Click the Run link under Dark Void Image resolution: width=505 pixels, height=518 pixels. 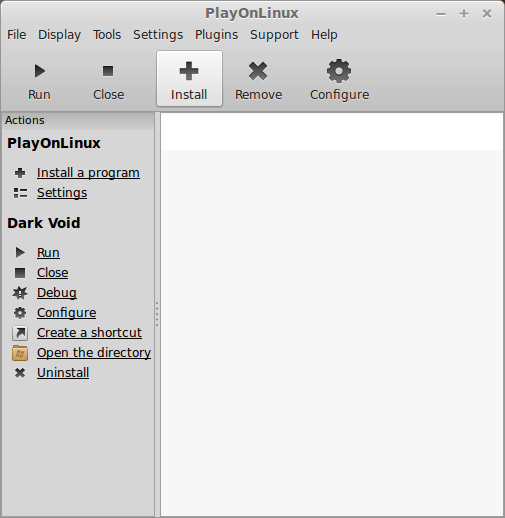click(x=48, y=253)
